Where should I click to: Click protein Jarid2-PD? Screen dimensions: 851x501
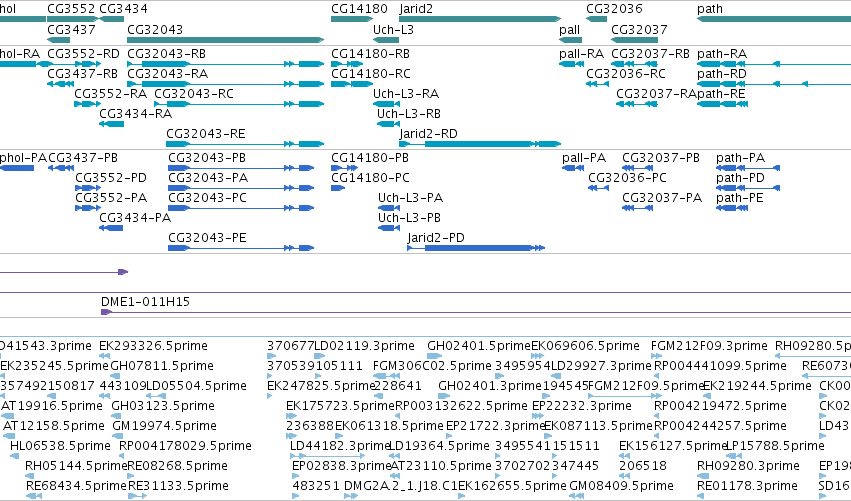pos(436,238)
